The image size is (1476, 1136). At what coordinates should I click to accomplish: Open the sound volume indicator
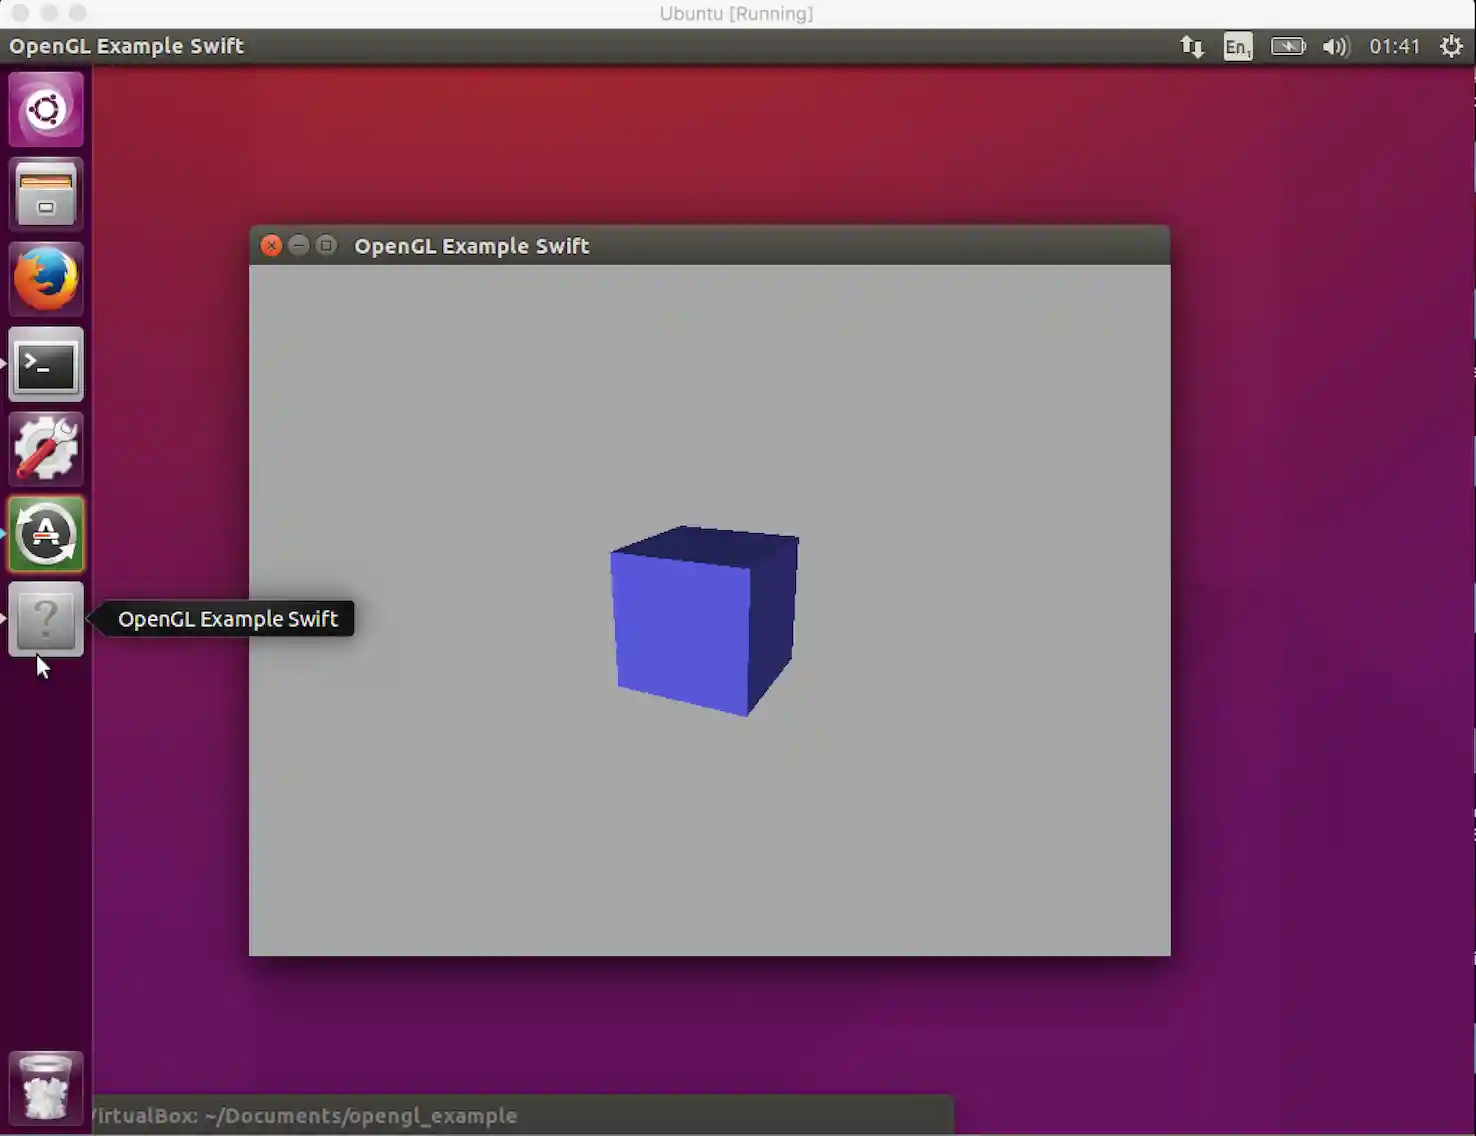1335,47
